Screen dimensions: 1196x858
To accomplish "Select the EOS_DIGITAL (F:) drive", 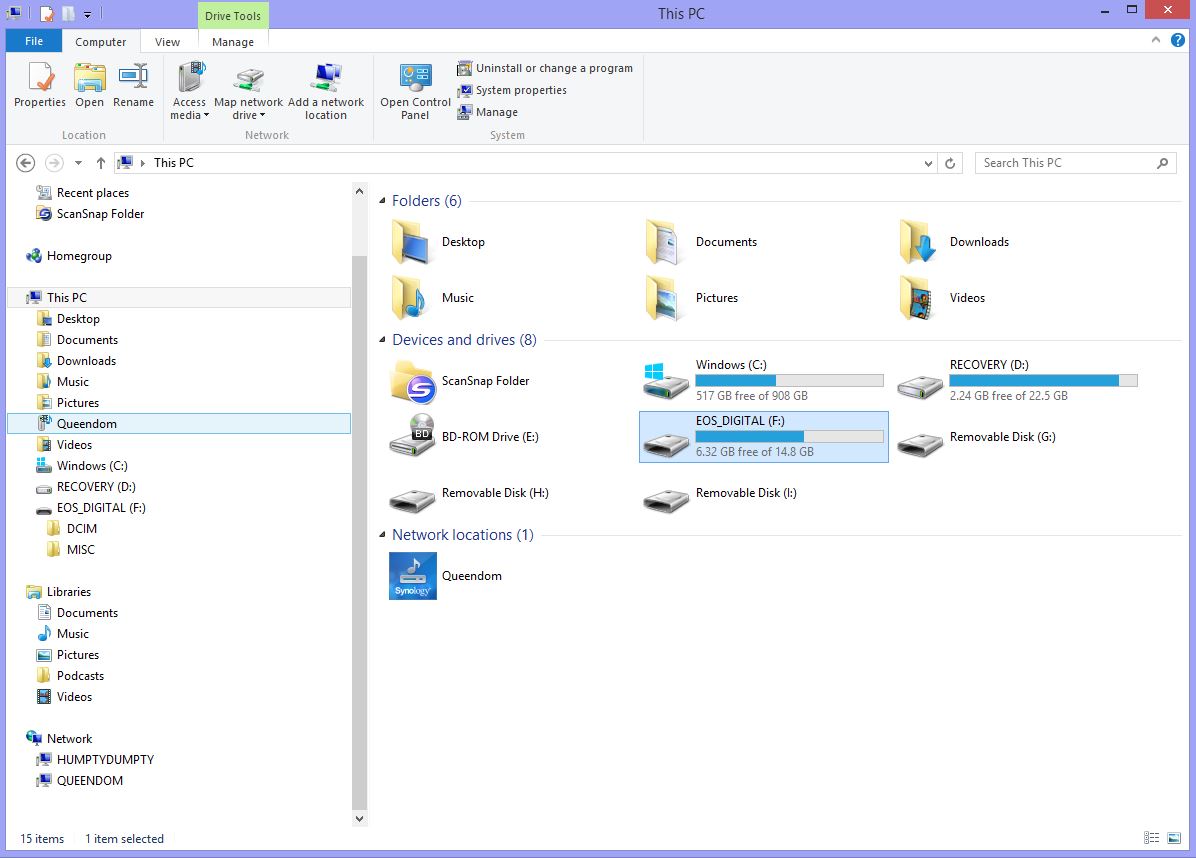I will point(764,437).
